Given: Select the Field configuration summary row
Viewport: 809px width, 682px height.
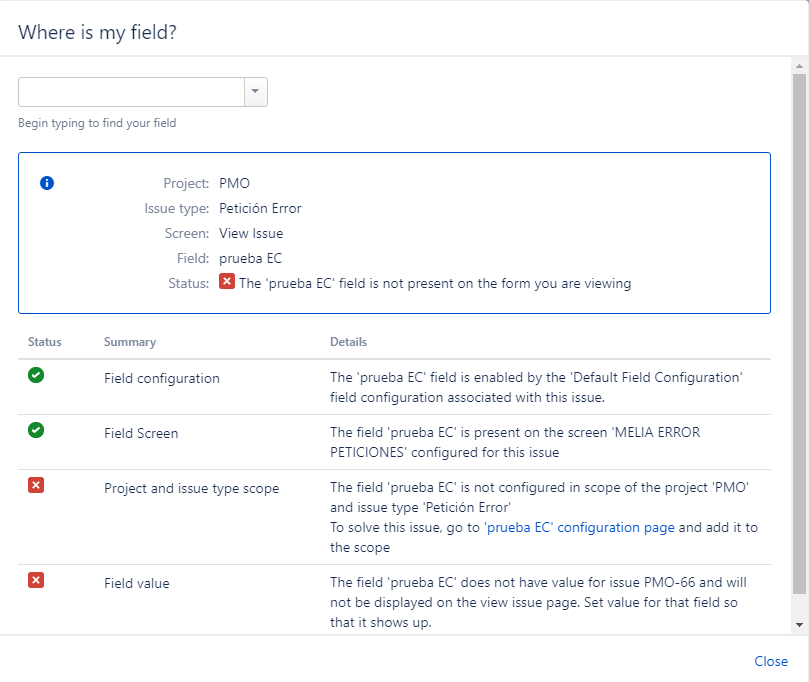Looking at the screenshot, I should (x=162, y=379).
